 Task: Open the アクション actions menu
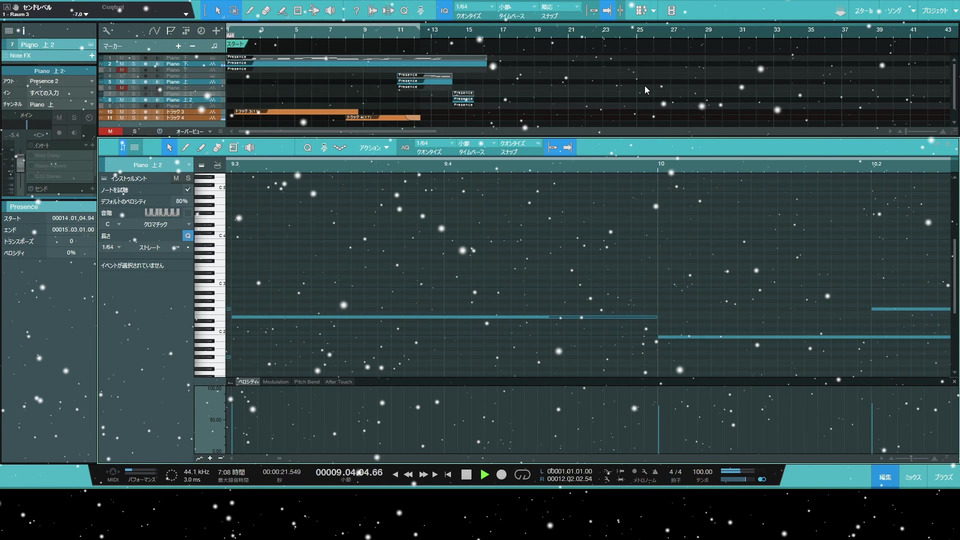(x=374, y=148)
